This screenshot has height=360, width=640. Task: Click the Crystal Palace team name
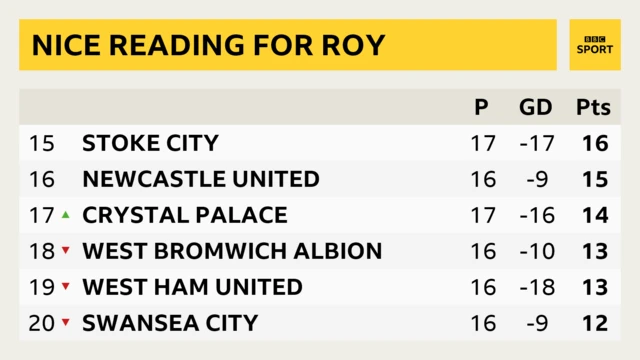[185, 215]
